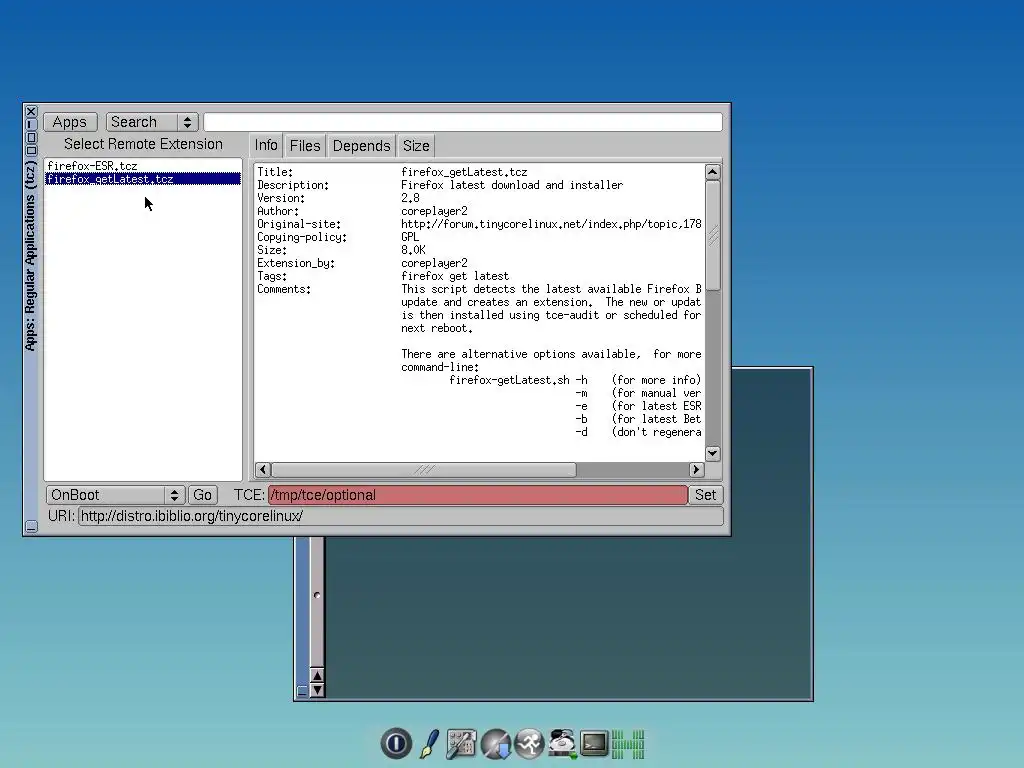Click down arrow in the background terminal scrollbar
The height and width of the screenshot is (768, 1024).
pos(317,690)
